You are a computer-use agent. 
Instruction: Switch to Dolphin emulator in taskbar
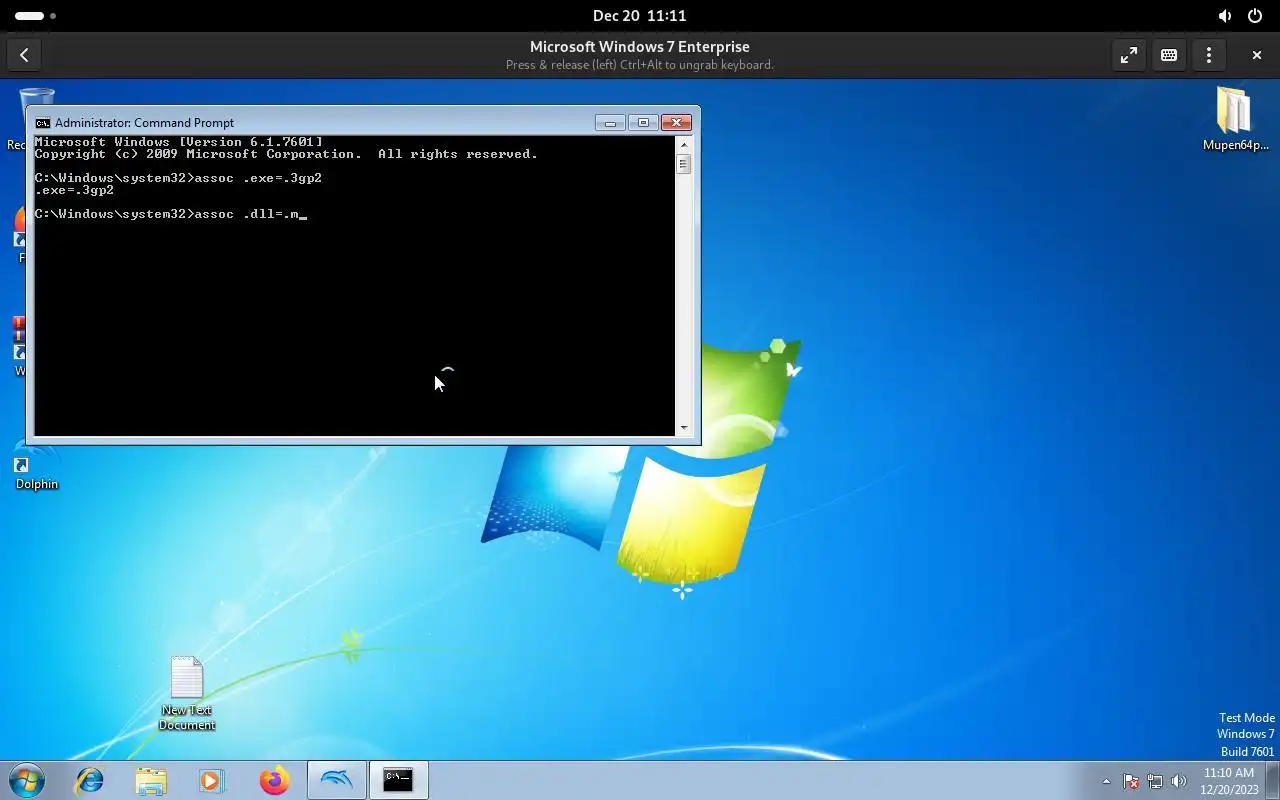[x=336, y=780]
